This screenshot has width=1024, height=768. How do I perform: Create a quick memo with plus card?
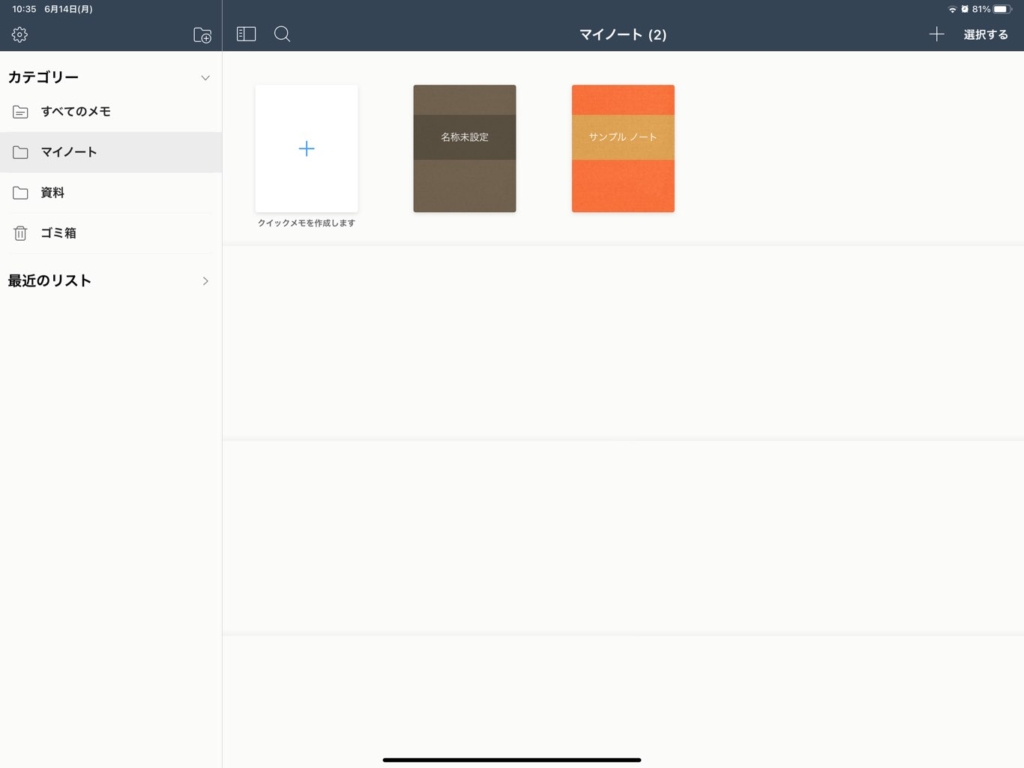(x=306, y=148)
